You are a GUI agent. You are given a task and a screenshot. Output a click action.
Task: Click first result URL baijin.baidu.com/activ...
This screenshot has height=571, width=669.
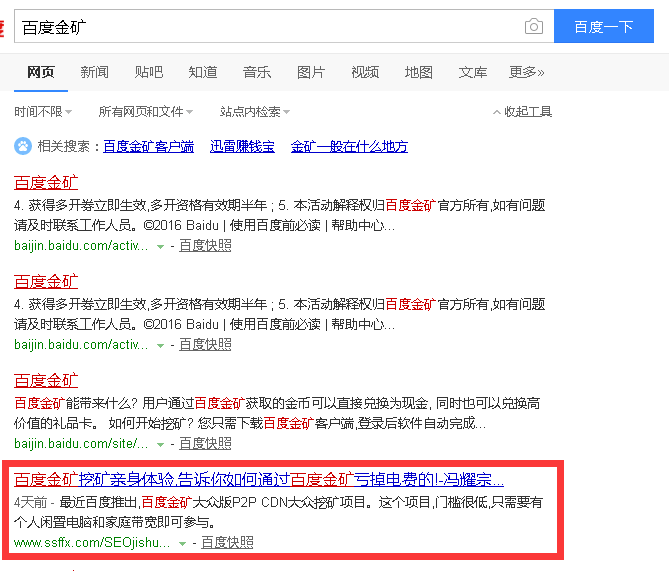click(81, 246)
